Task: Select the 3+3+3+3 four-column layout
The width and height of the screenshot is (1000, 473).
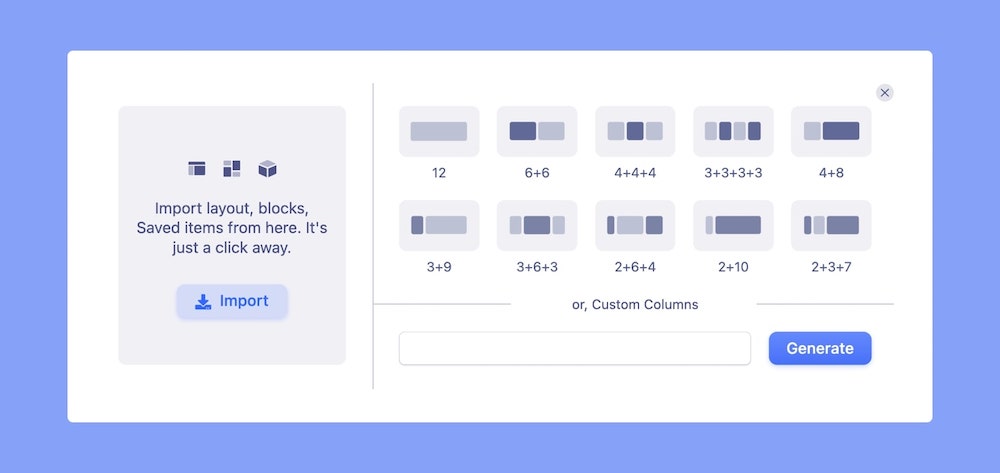Action: (x=733, y=131)
